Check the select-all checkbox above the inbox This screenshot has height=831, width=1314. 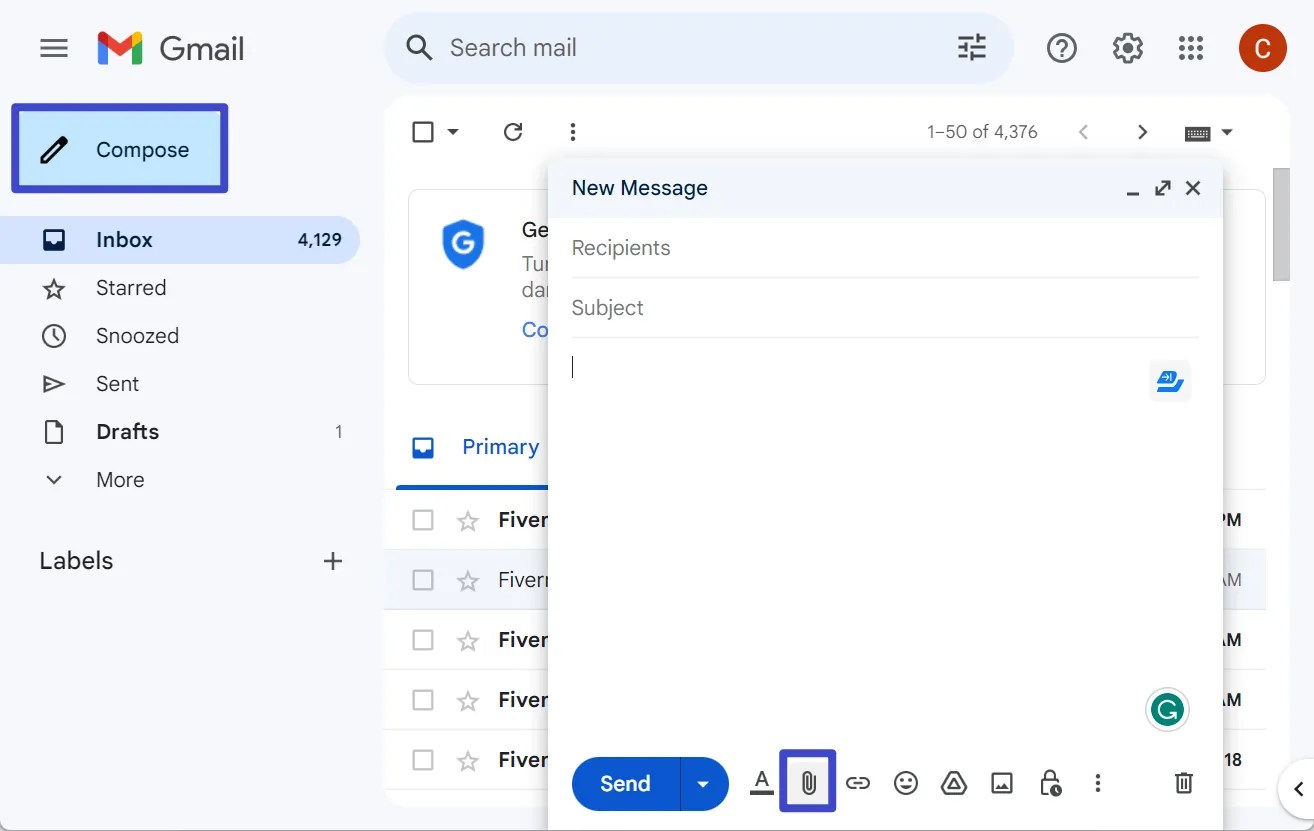tap(423, 131)
